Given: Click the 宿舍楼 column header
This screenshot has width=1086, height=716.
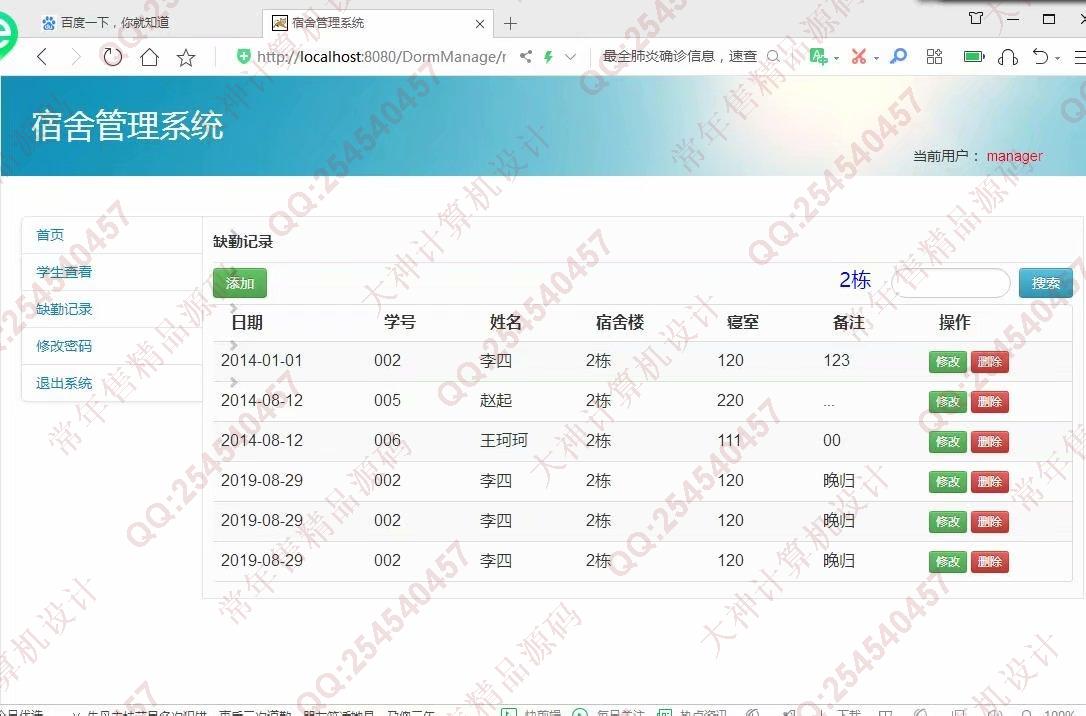Looking at the screenshot, I should pos(620,323).
